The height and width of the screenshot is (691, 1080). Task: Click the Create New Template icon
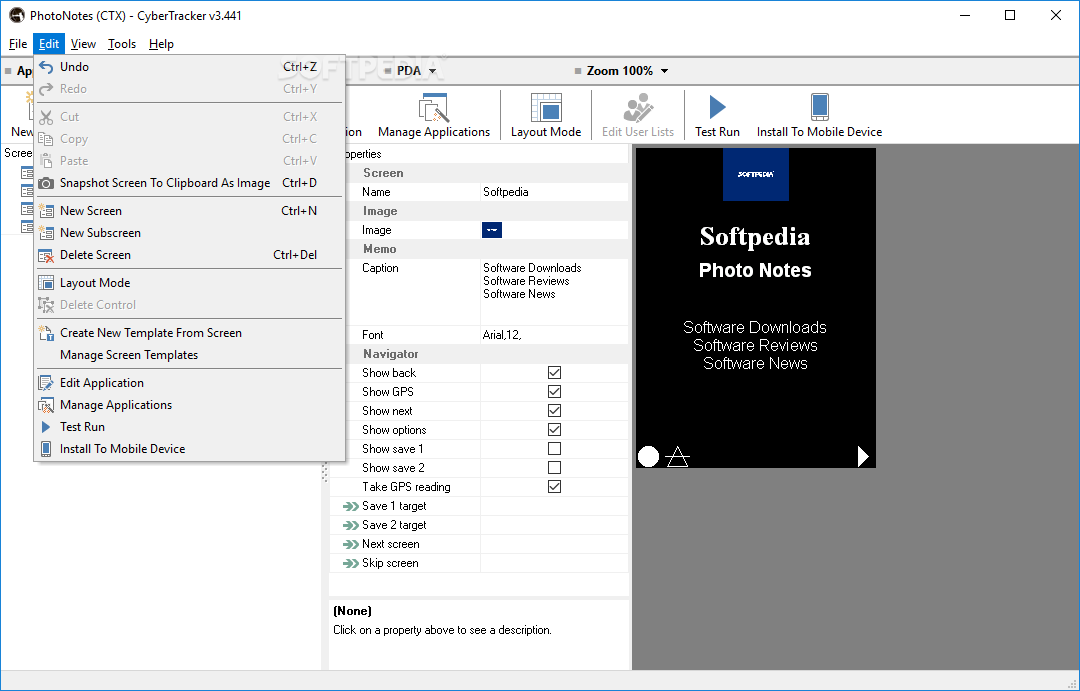(x=46, y=333)
